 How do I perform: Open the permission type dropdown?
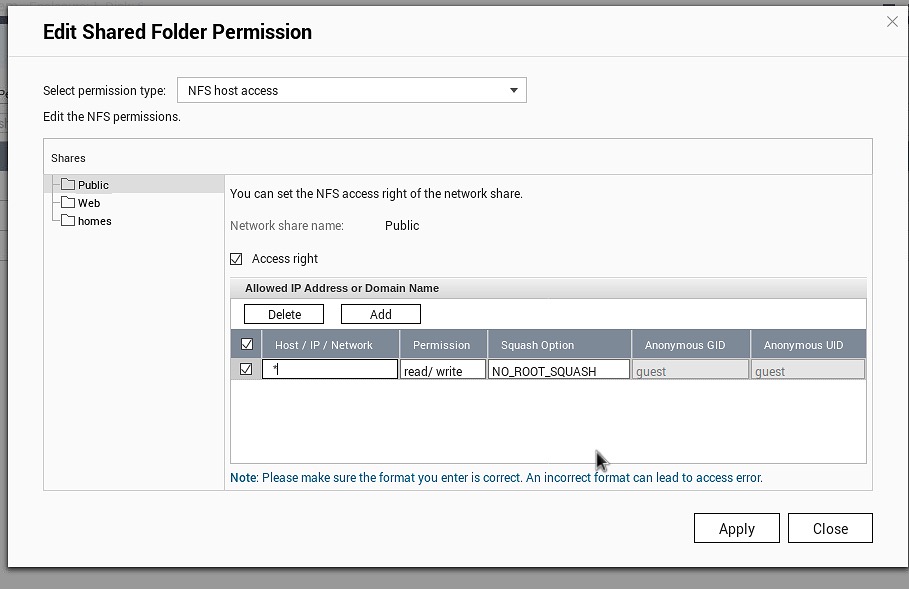point(351,90)
